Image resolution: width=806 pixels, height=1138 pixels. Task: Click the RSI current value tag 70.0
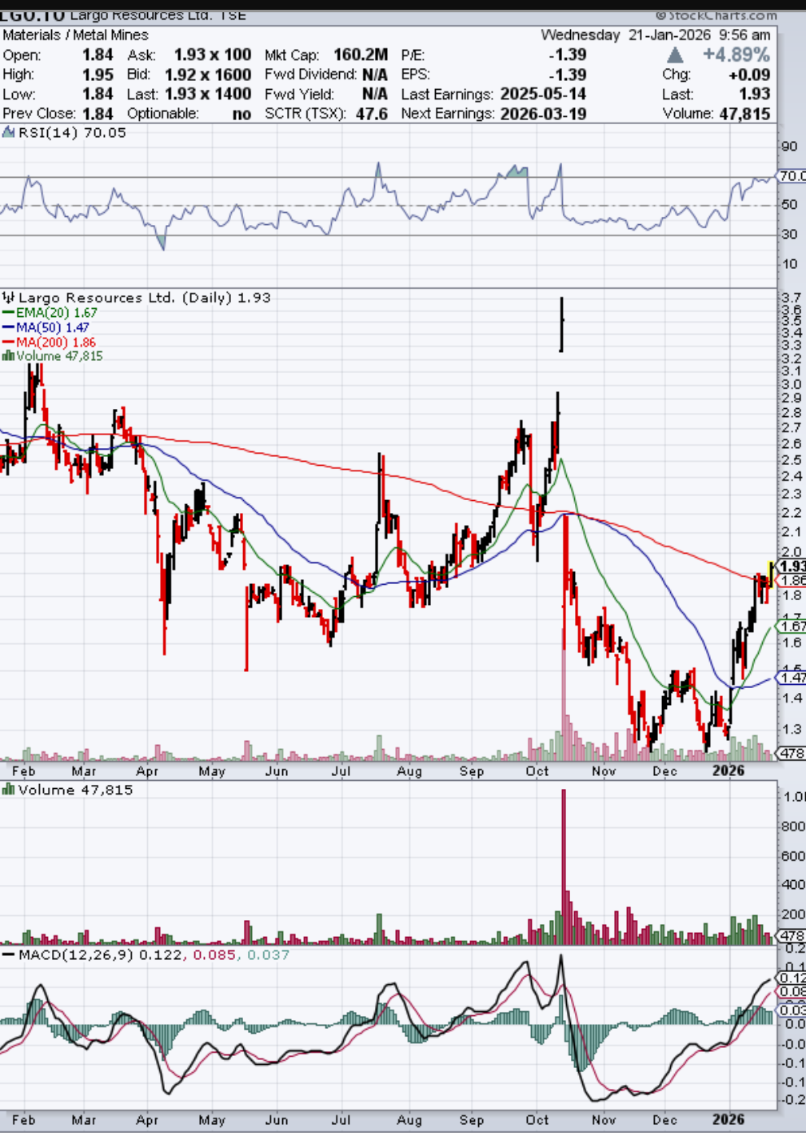pos(791,176)
